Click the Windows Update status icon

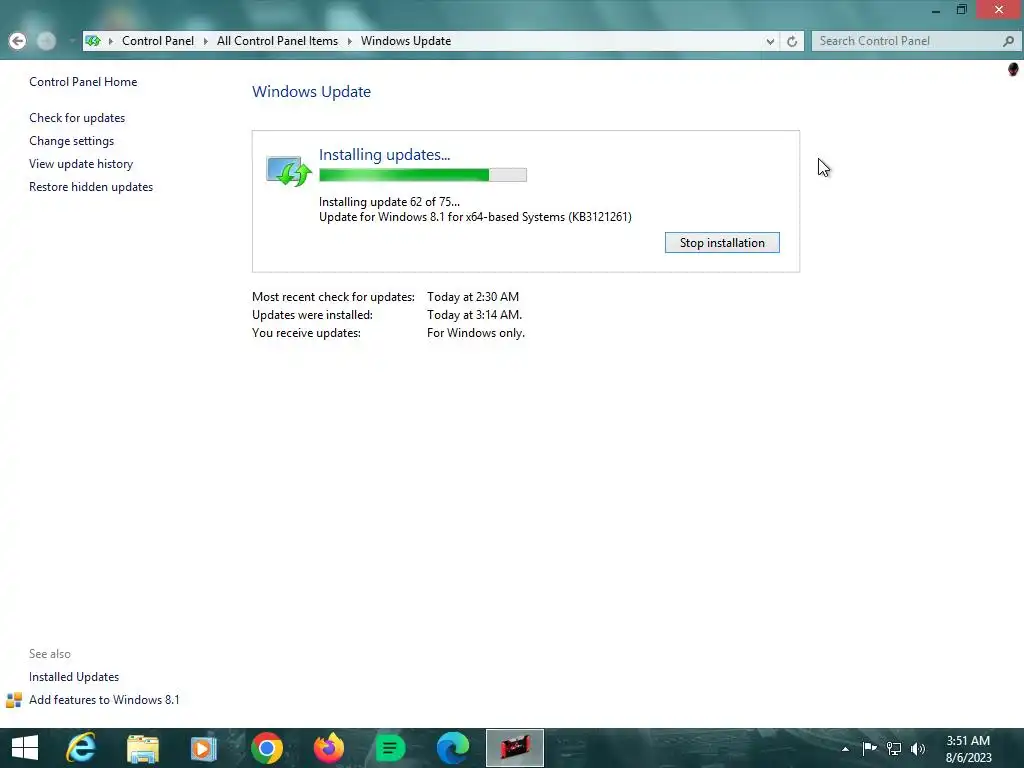point(289,171)
